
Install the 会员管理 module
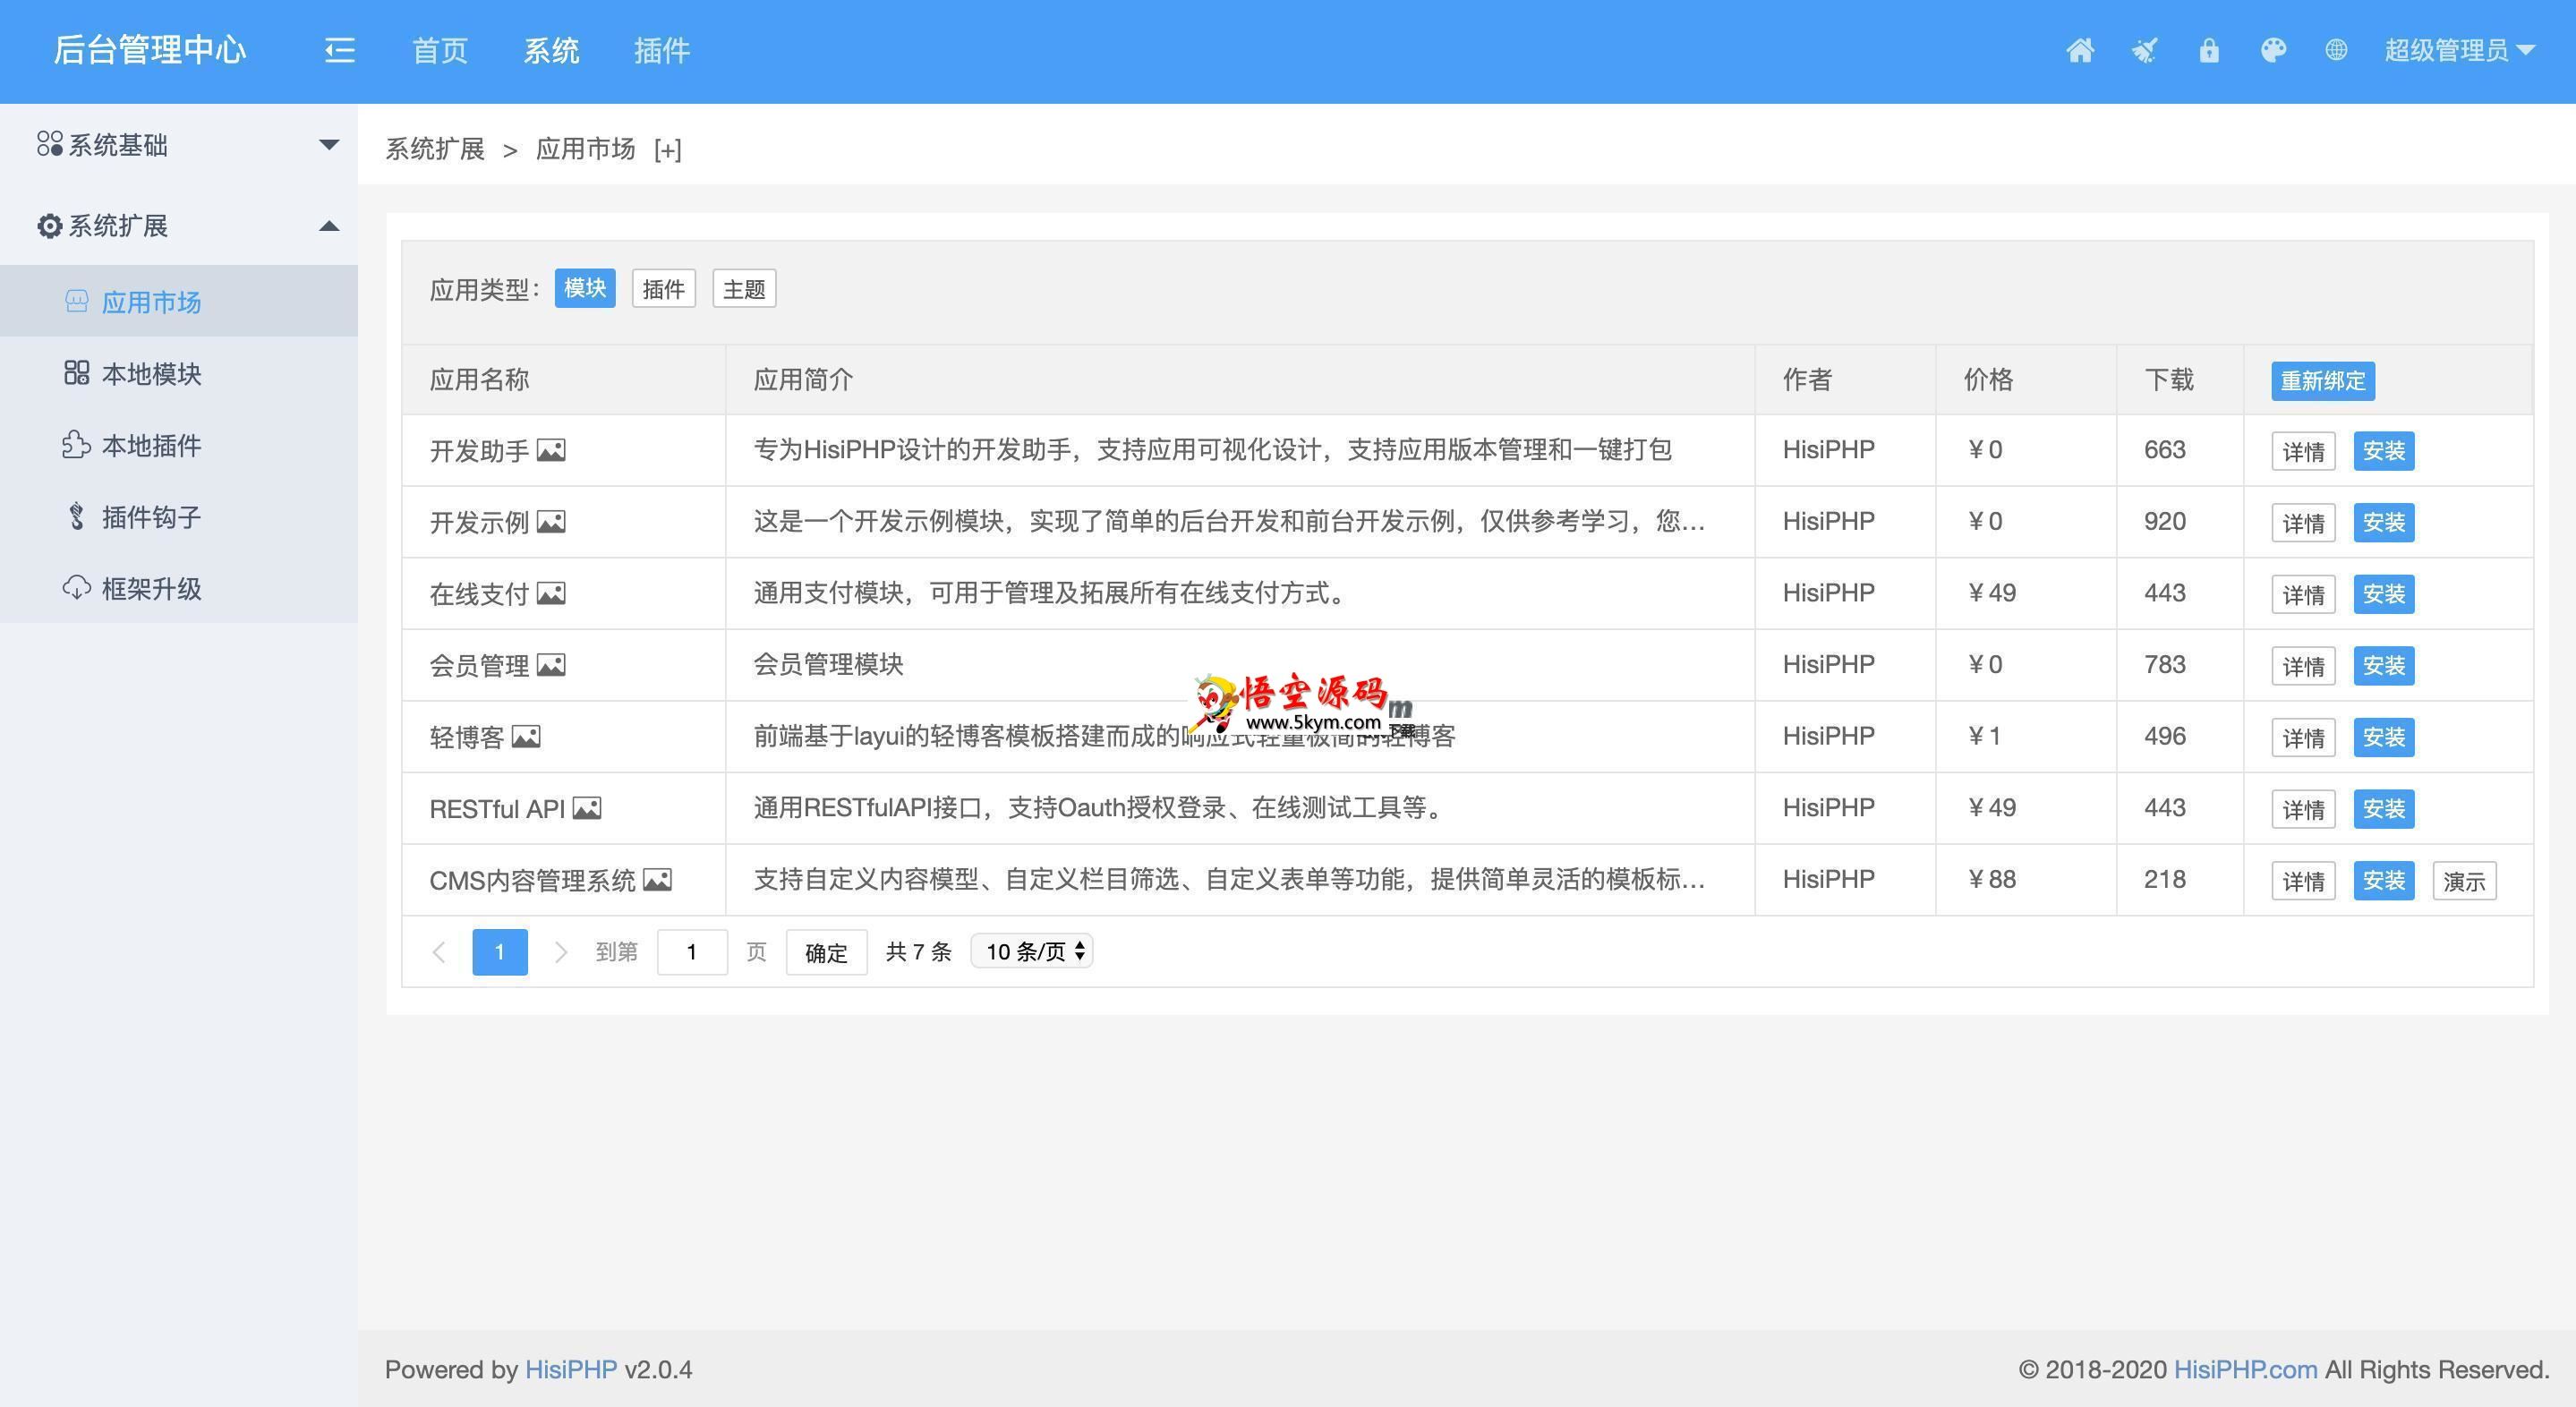pyautogui.click(x=2384, y=666)
